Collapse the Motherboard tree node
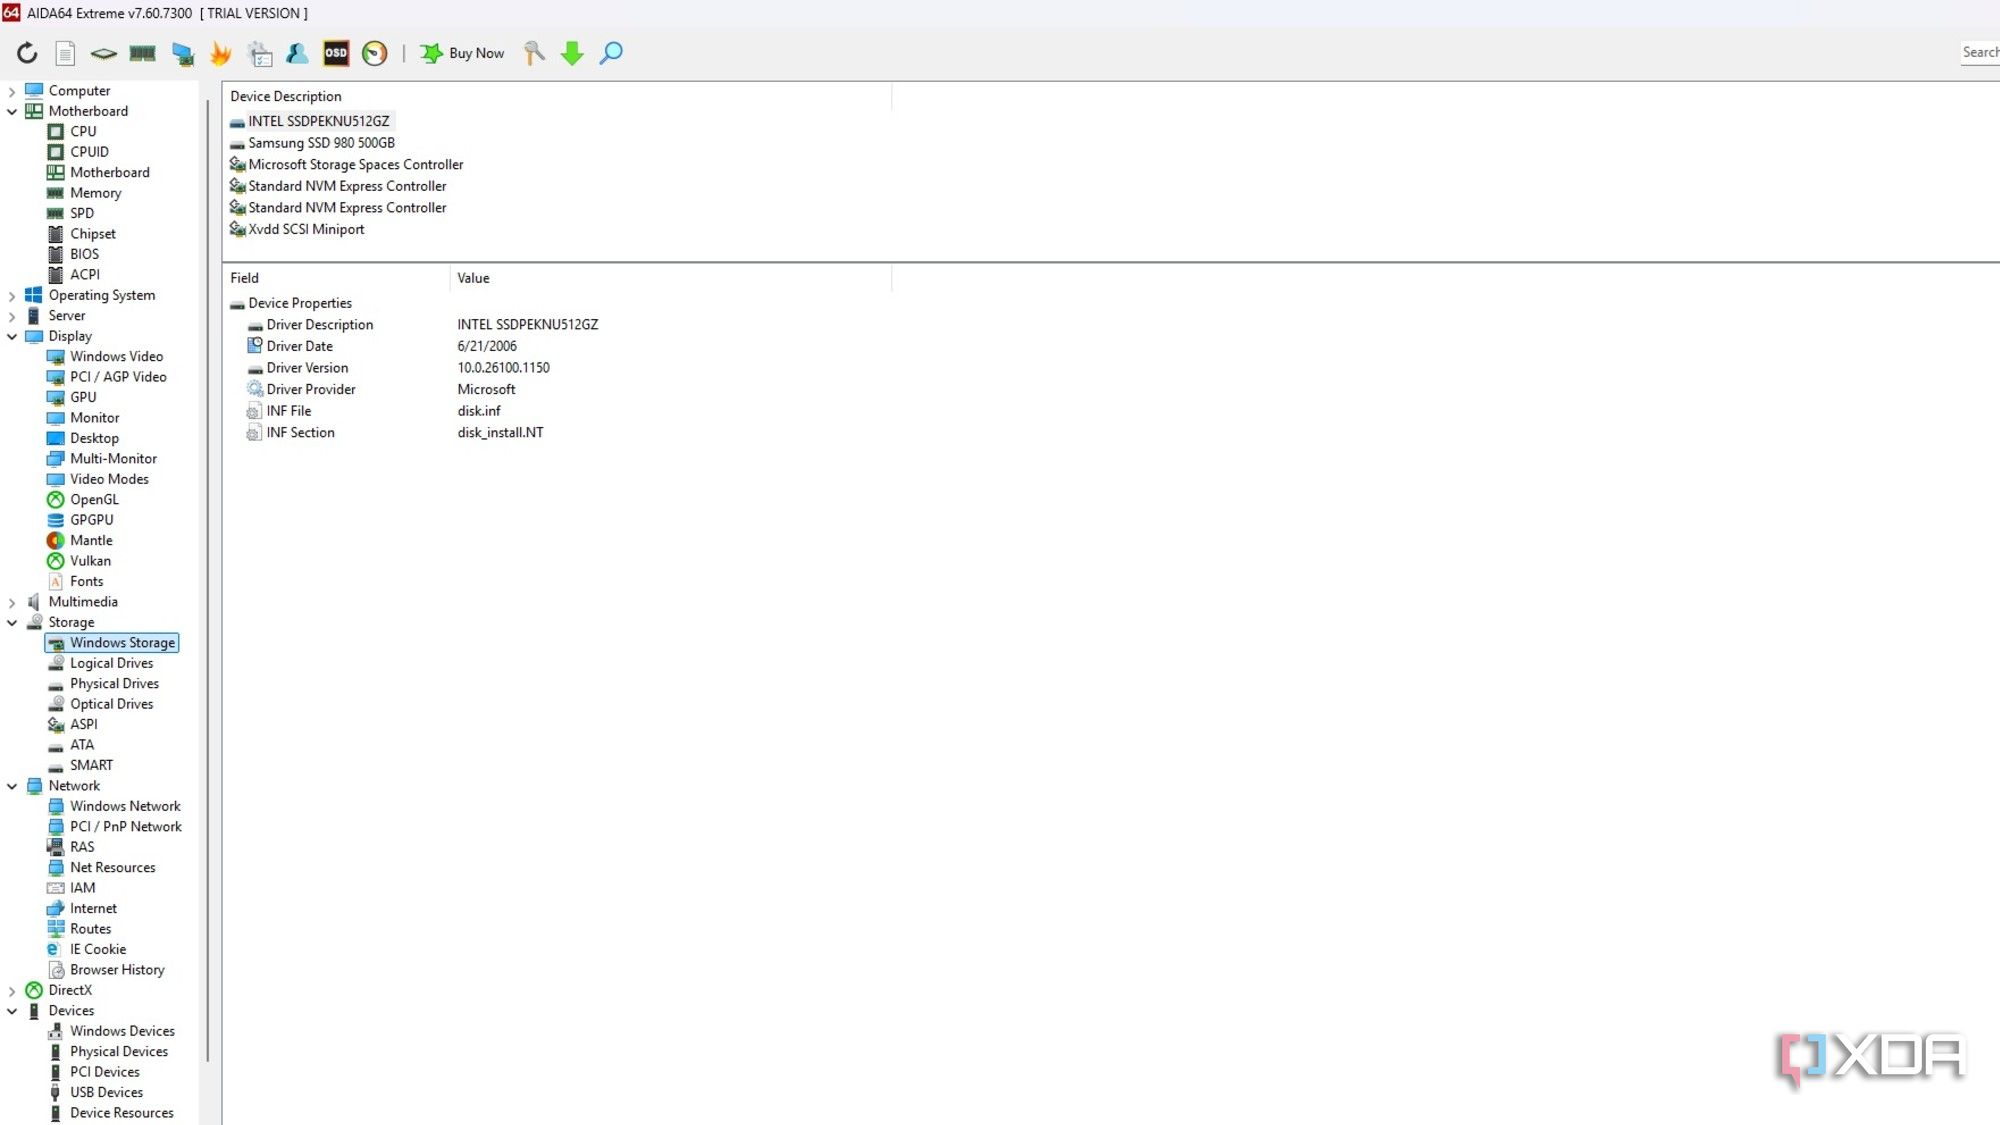The image size is (2000, 1125). [x=12, y=111]
